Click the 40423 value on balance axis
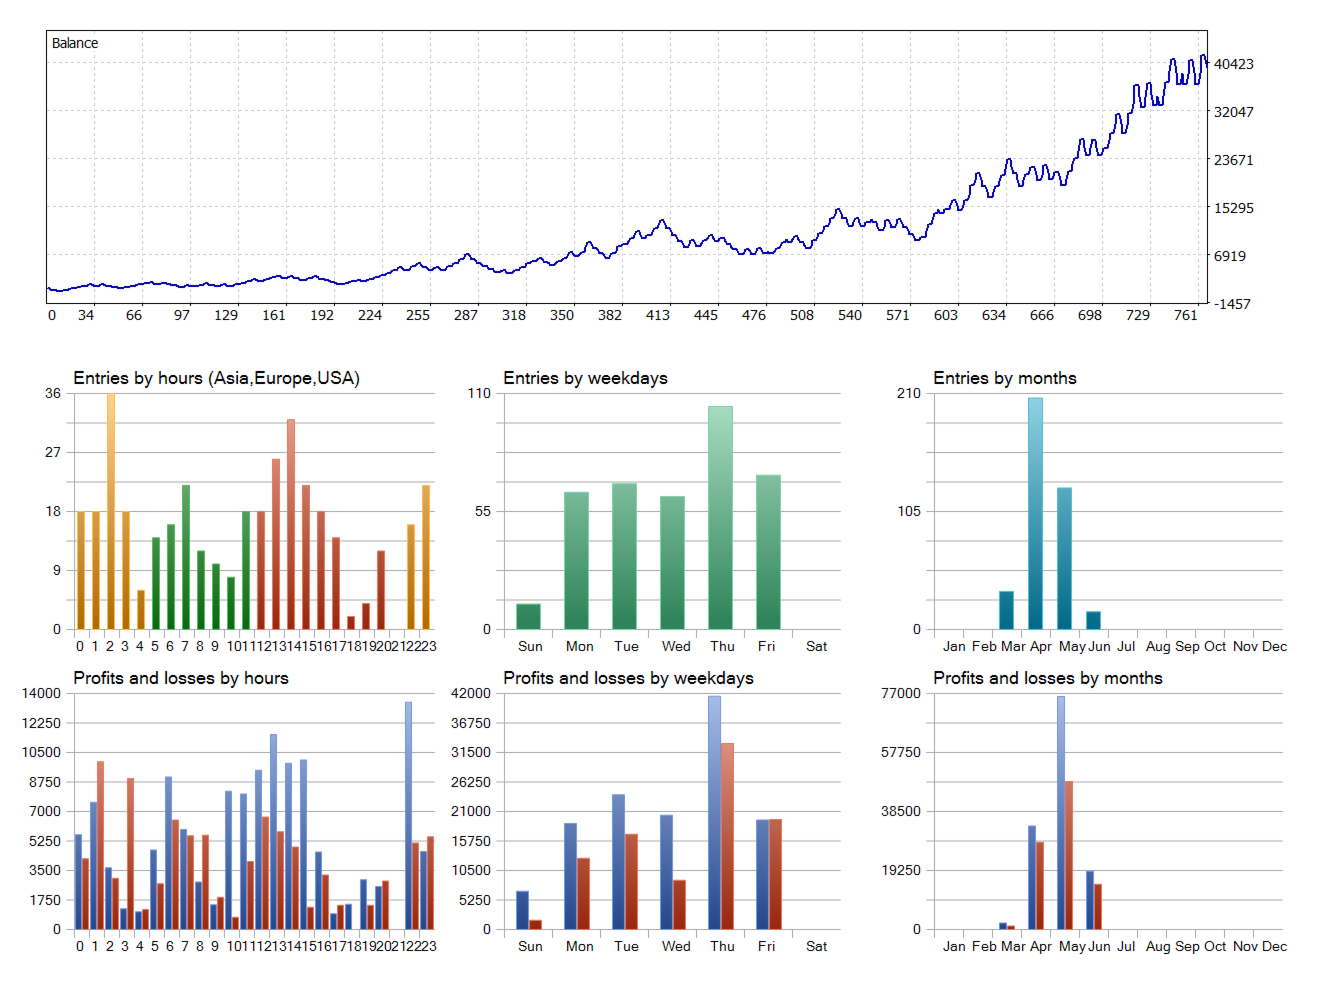Screen dimensions: 1323x982 [x=1233, y=64]
